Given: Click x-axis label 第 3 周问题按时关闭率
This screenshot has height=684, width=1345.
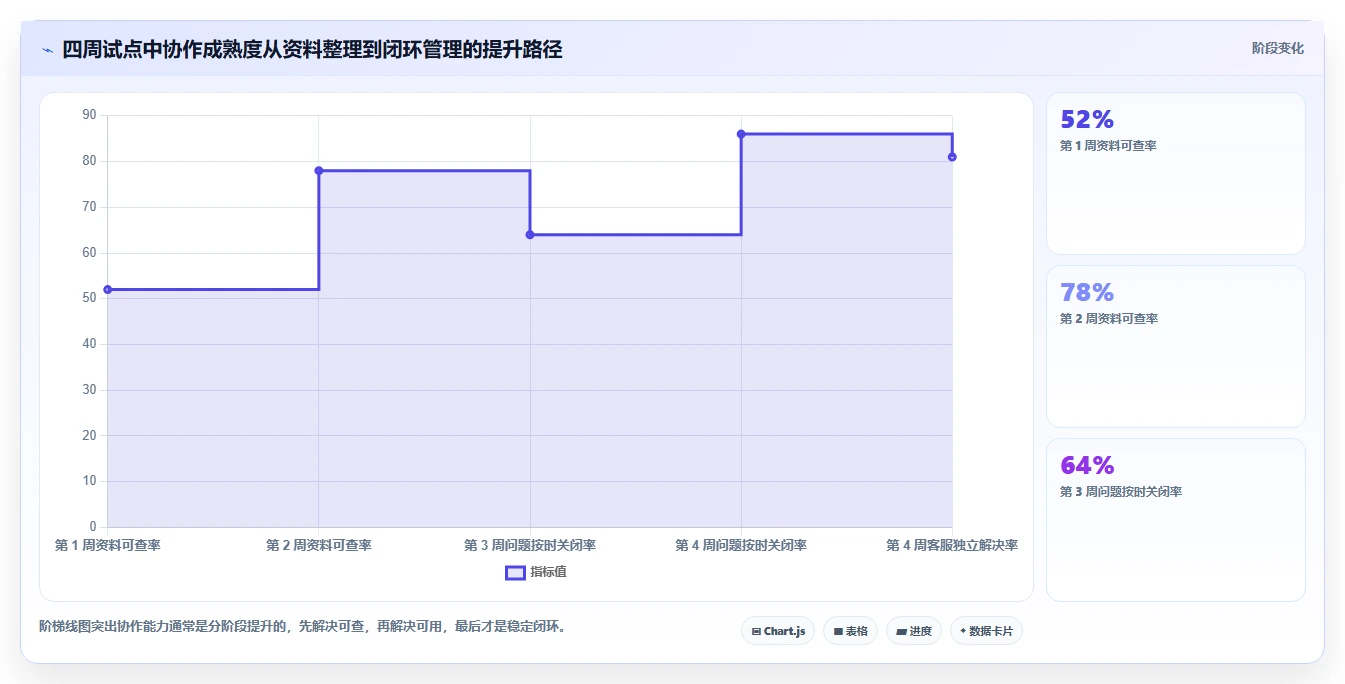Looking at the screenshot, I should click(530, 545).
